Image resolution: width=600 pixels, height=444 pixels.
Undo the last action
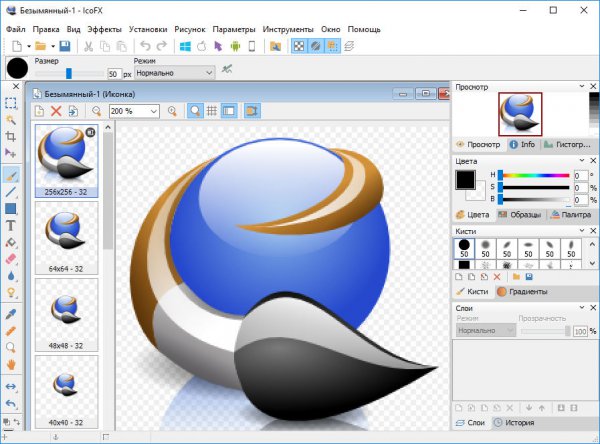[145, 46]
